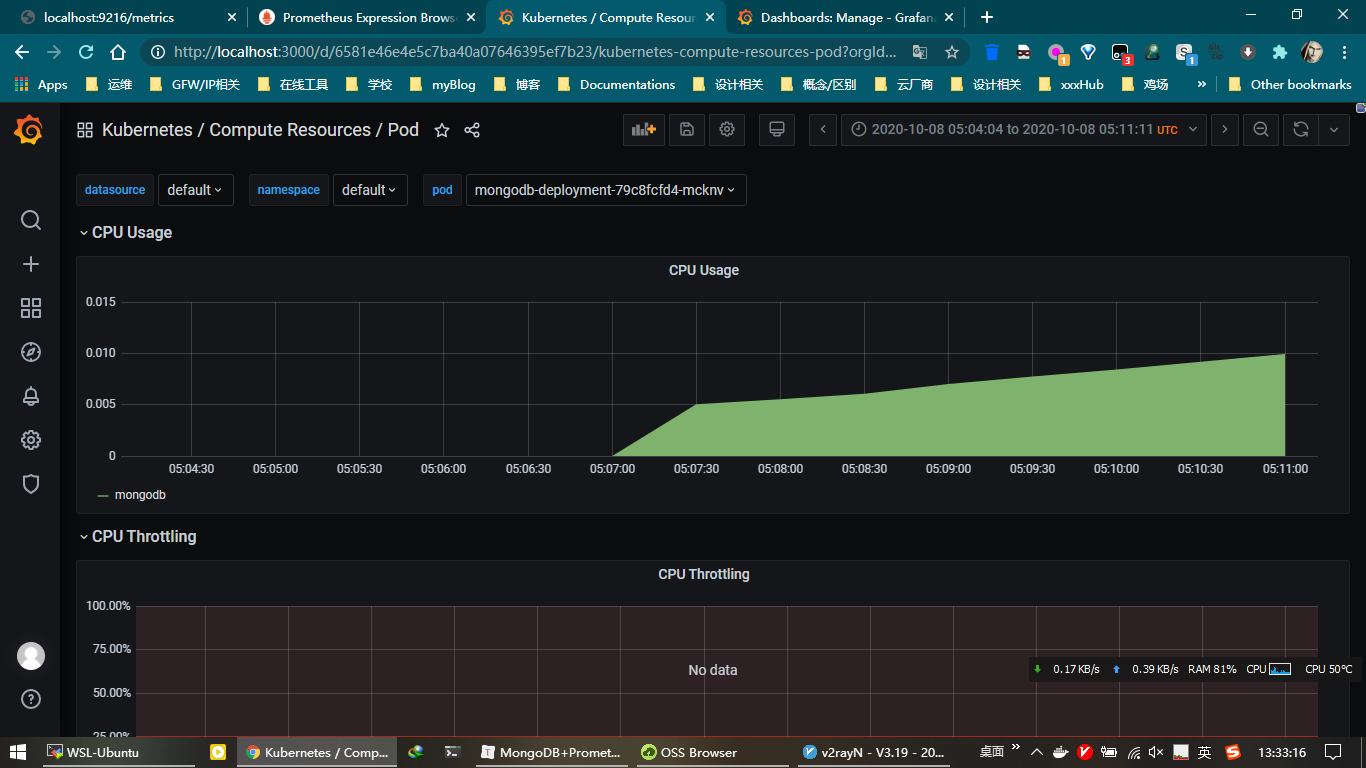Click the Add panel icon
This screenshot has height=768, width=1366.
click(x=643, y=130)
